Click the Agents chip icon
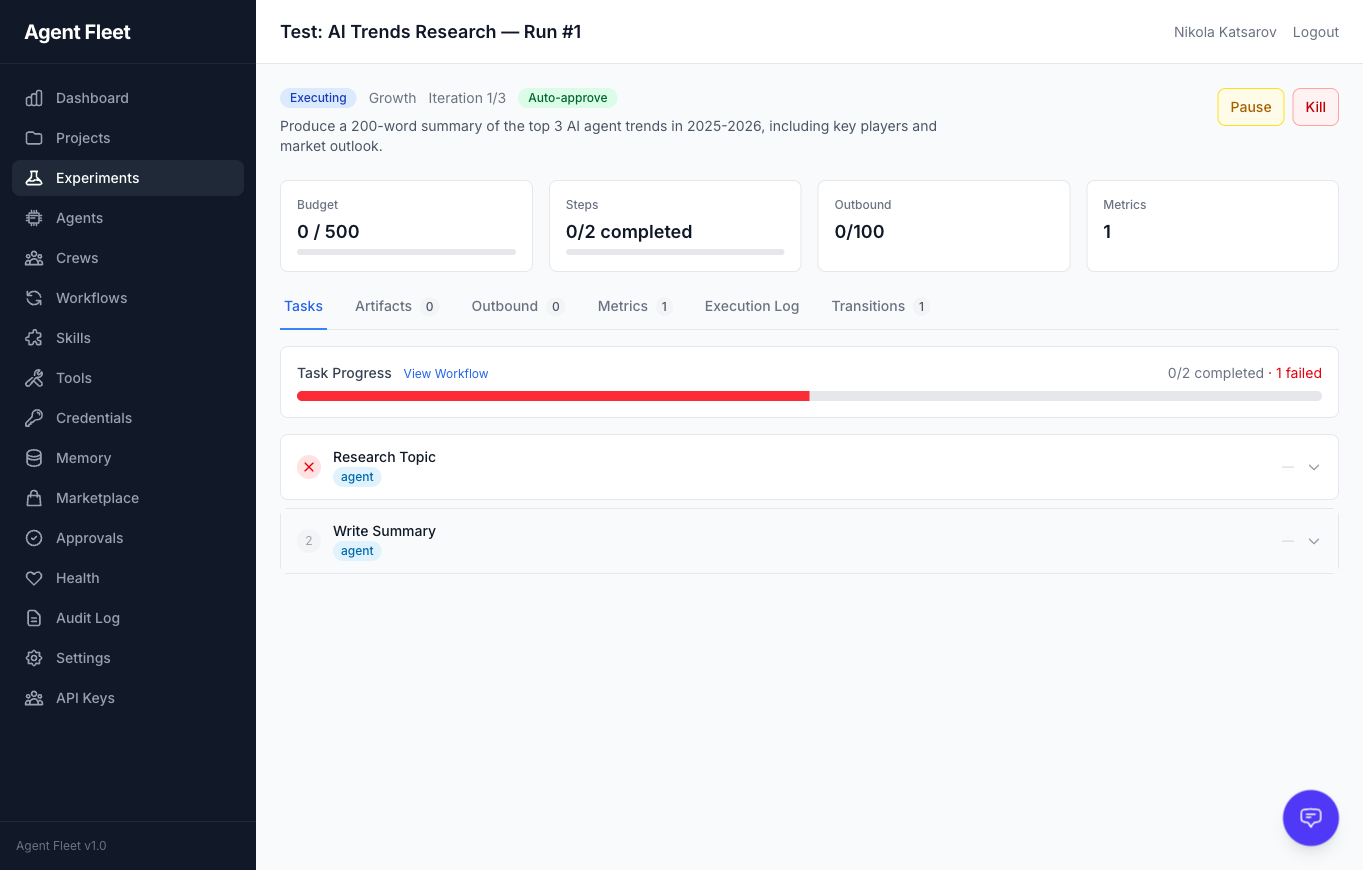This screenshot has width=1363, height=870. point(34,218)
